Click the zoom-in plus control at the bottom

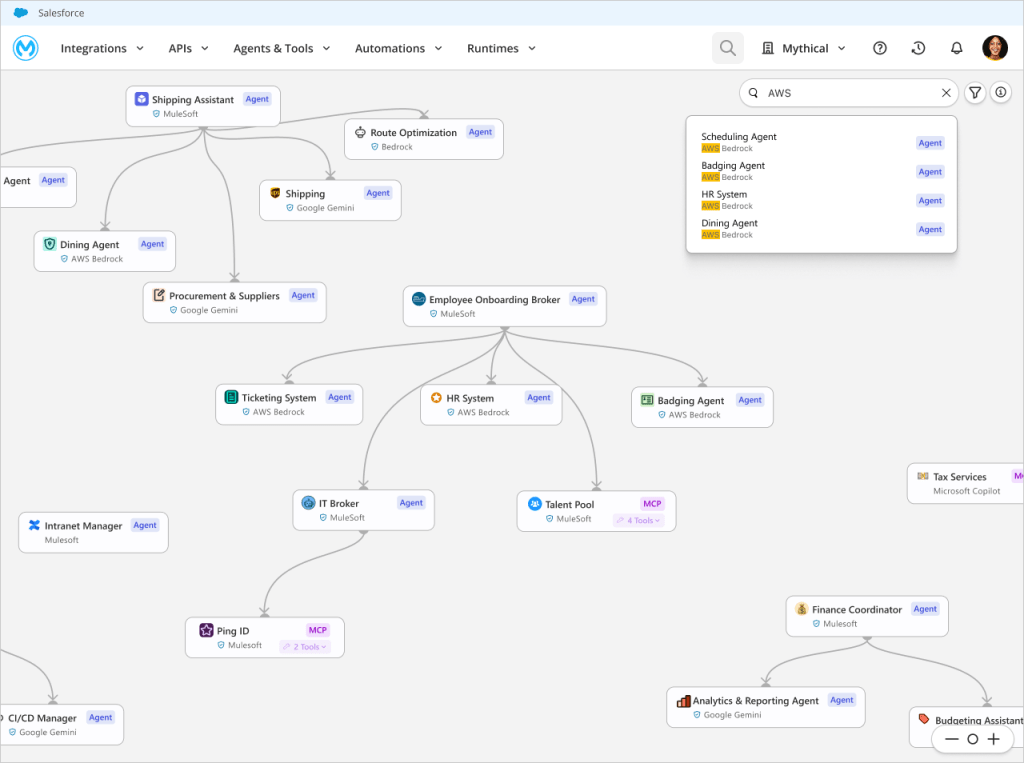coord(995,737)
